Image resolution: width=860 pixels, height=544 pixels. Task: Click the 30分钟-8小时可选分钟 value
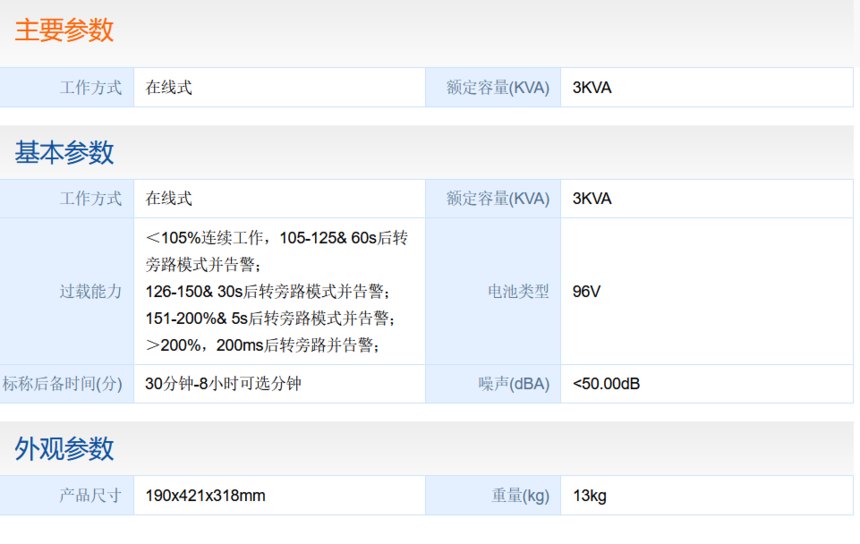223,383
